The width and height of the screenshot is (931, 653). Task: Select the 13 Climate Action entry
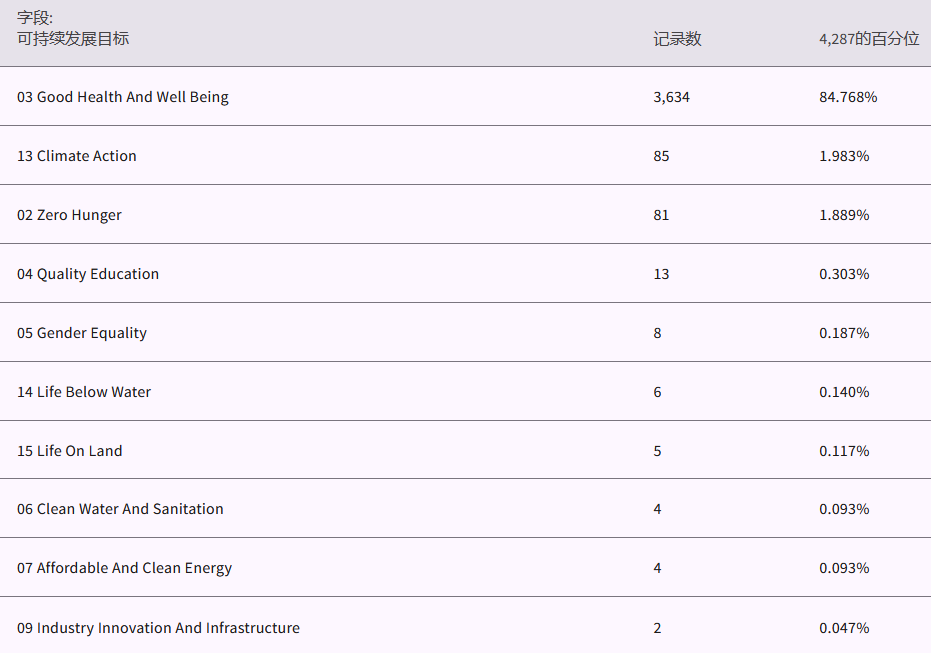click(77, 156)
